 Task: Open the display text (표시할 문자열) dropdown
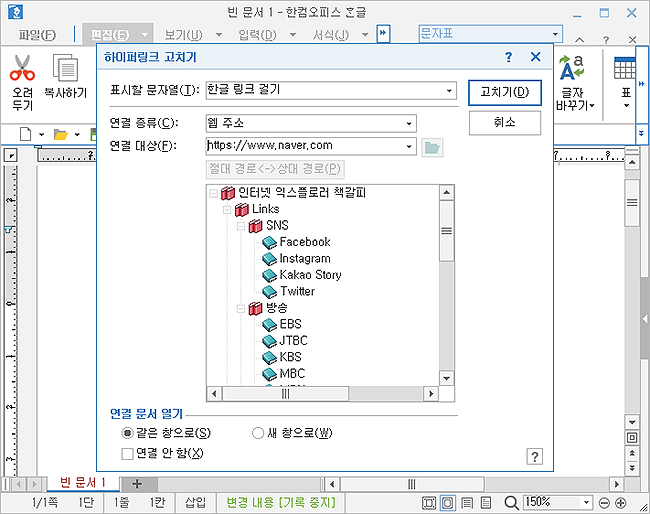pyautogui.click(x=449, y=91)
